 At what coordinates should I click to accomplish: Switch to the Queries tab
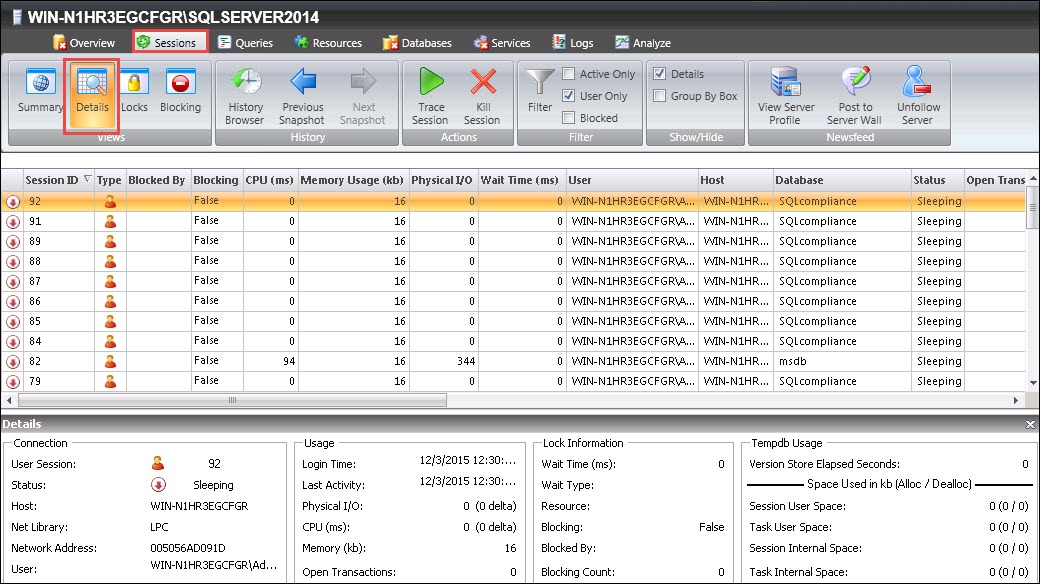tap(244, 43)
